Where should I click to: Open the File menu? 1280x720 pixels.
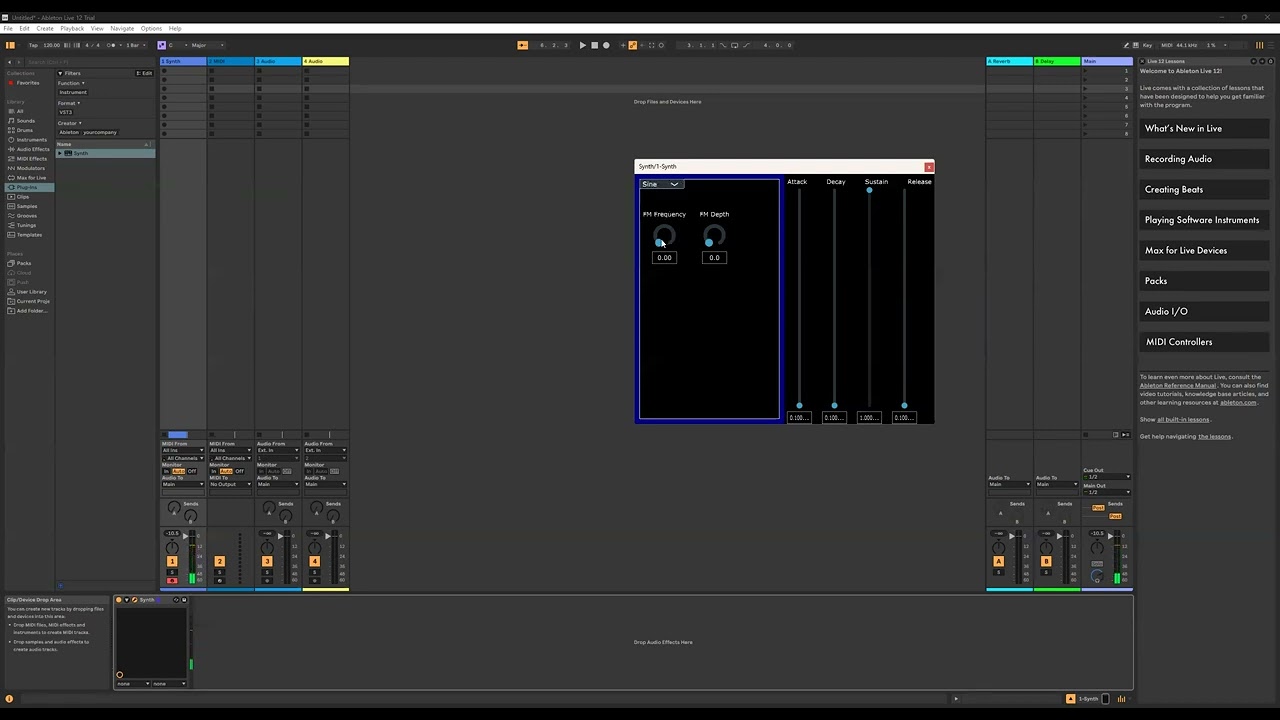coord(8,28)
